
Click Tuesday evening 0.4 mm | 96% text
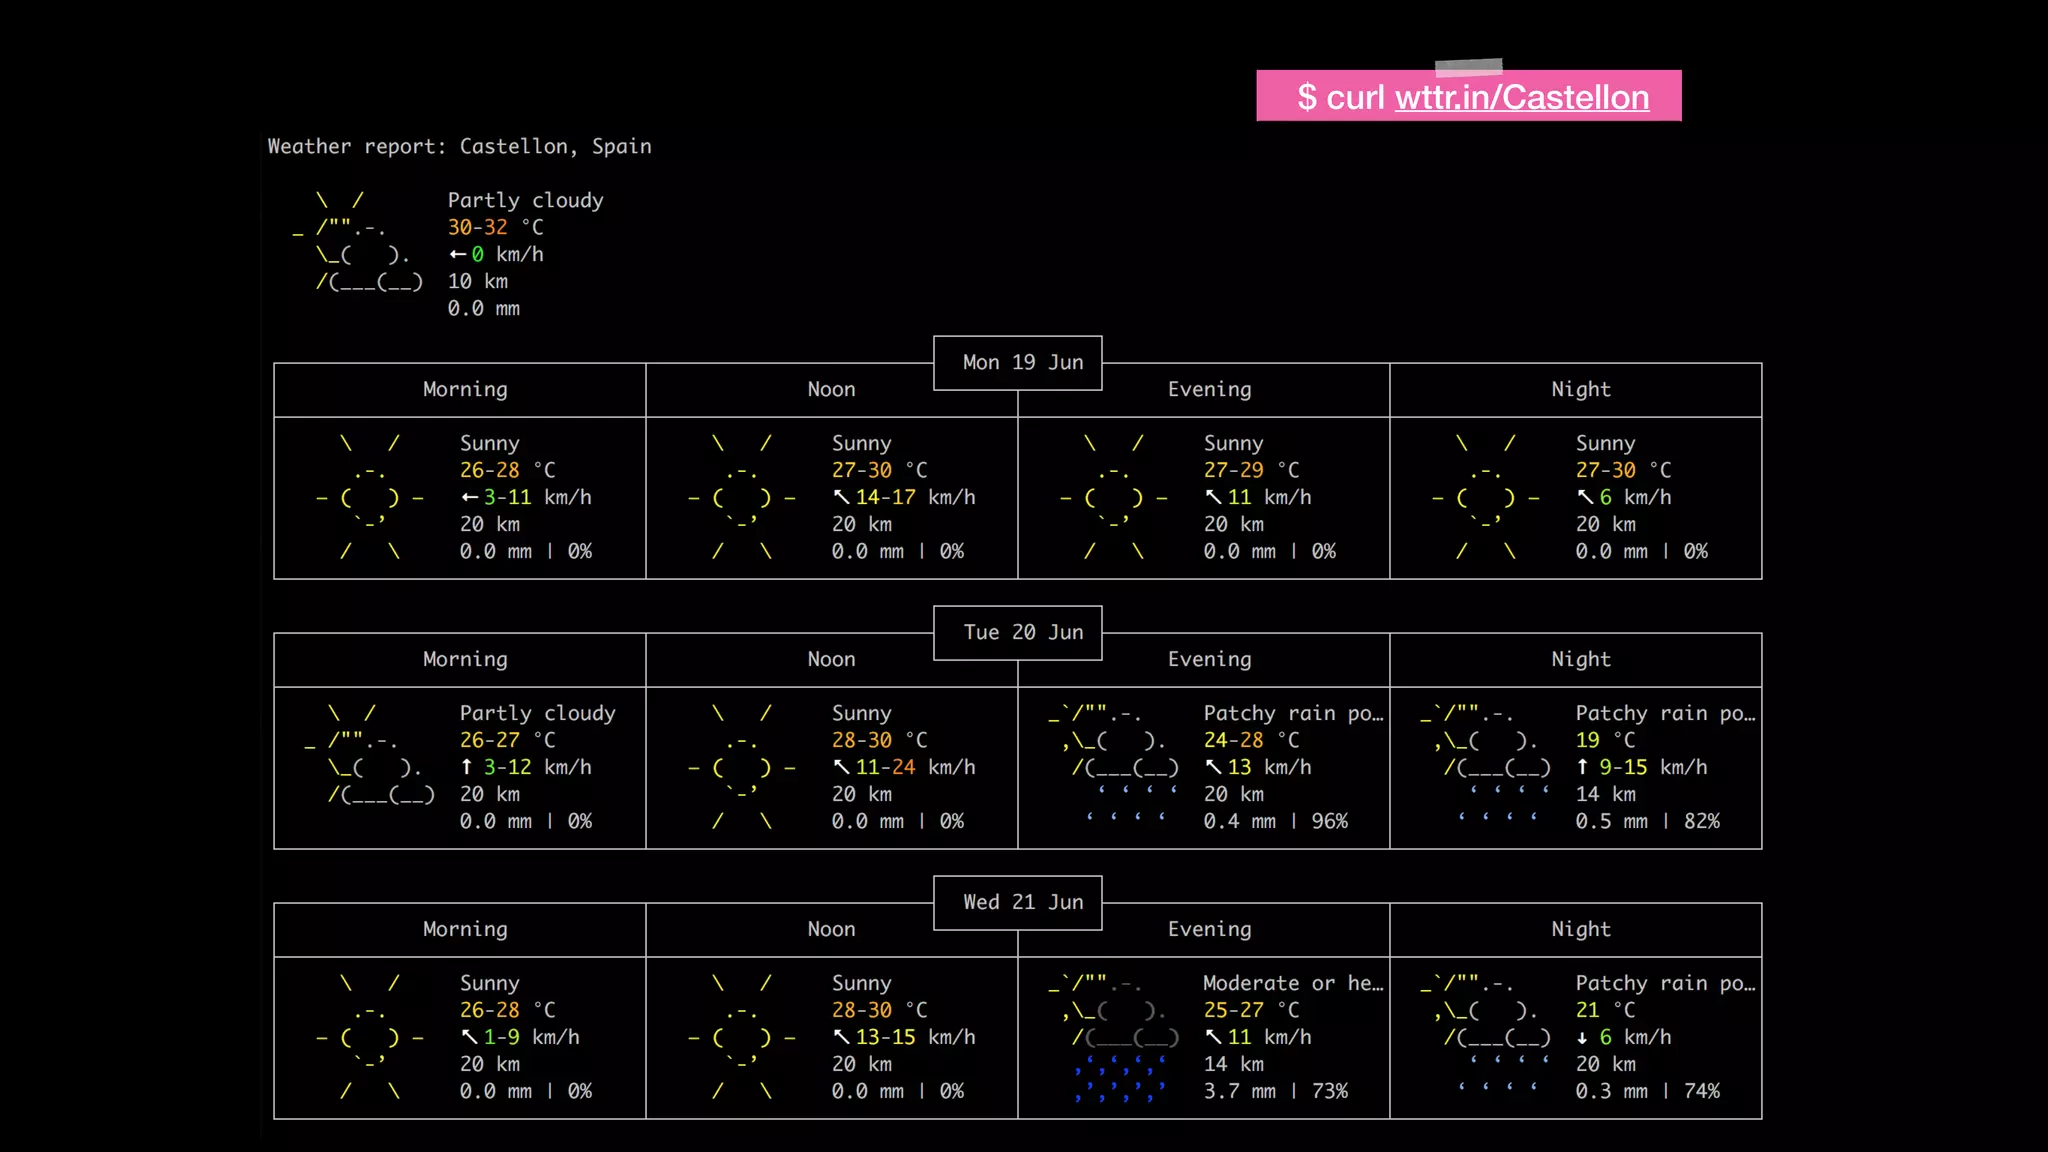[1275, 821]
